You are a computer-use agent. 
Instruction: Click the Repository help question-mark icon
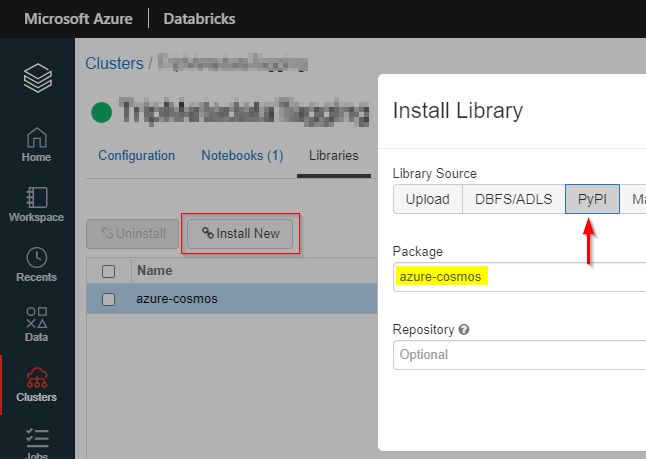pos(464,330)
